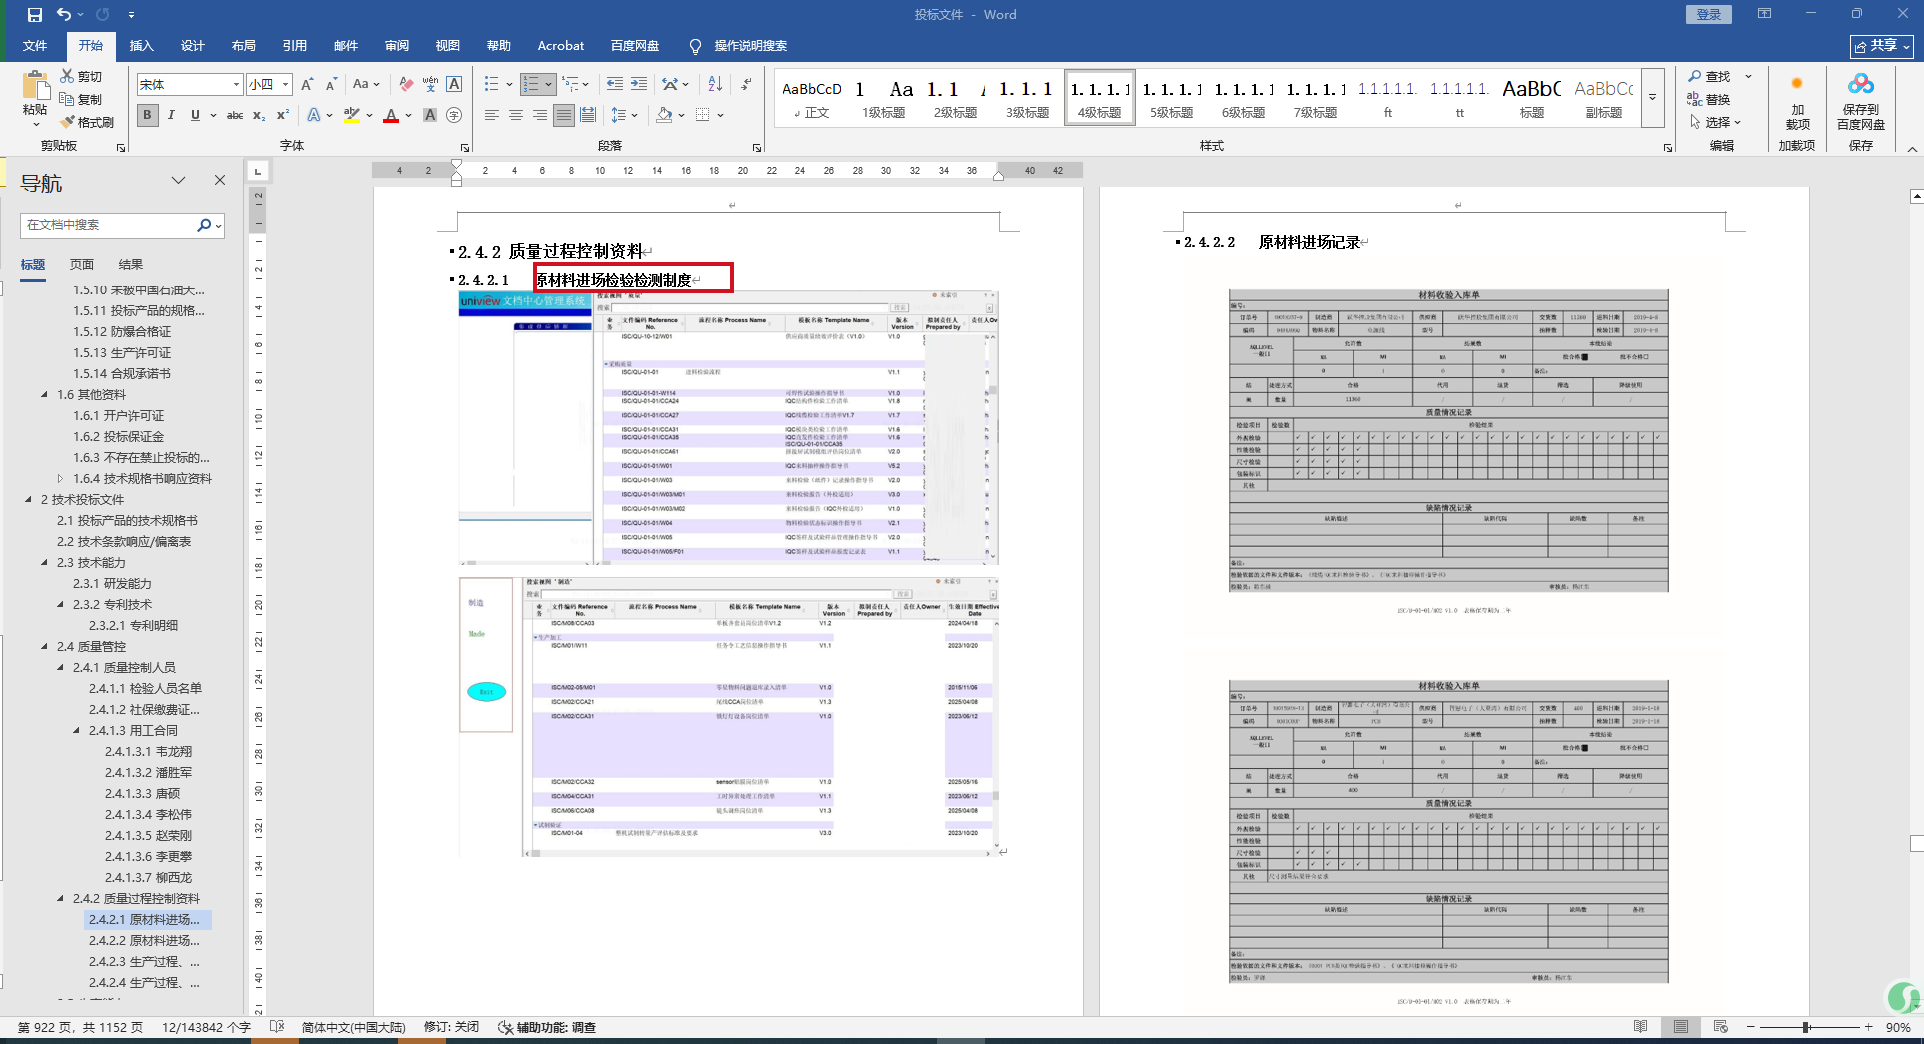Image resolution: width=1924 pixels, height=1044 pixels.
Task: Click the 登录 sign-in button
Action: [x=1709, y=14]
